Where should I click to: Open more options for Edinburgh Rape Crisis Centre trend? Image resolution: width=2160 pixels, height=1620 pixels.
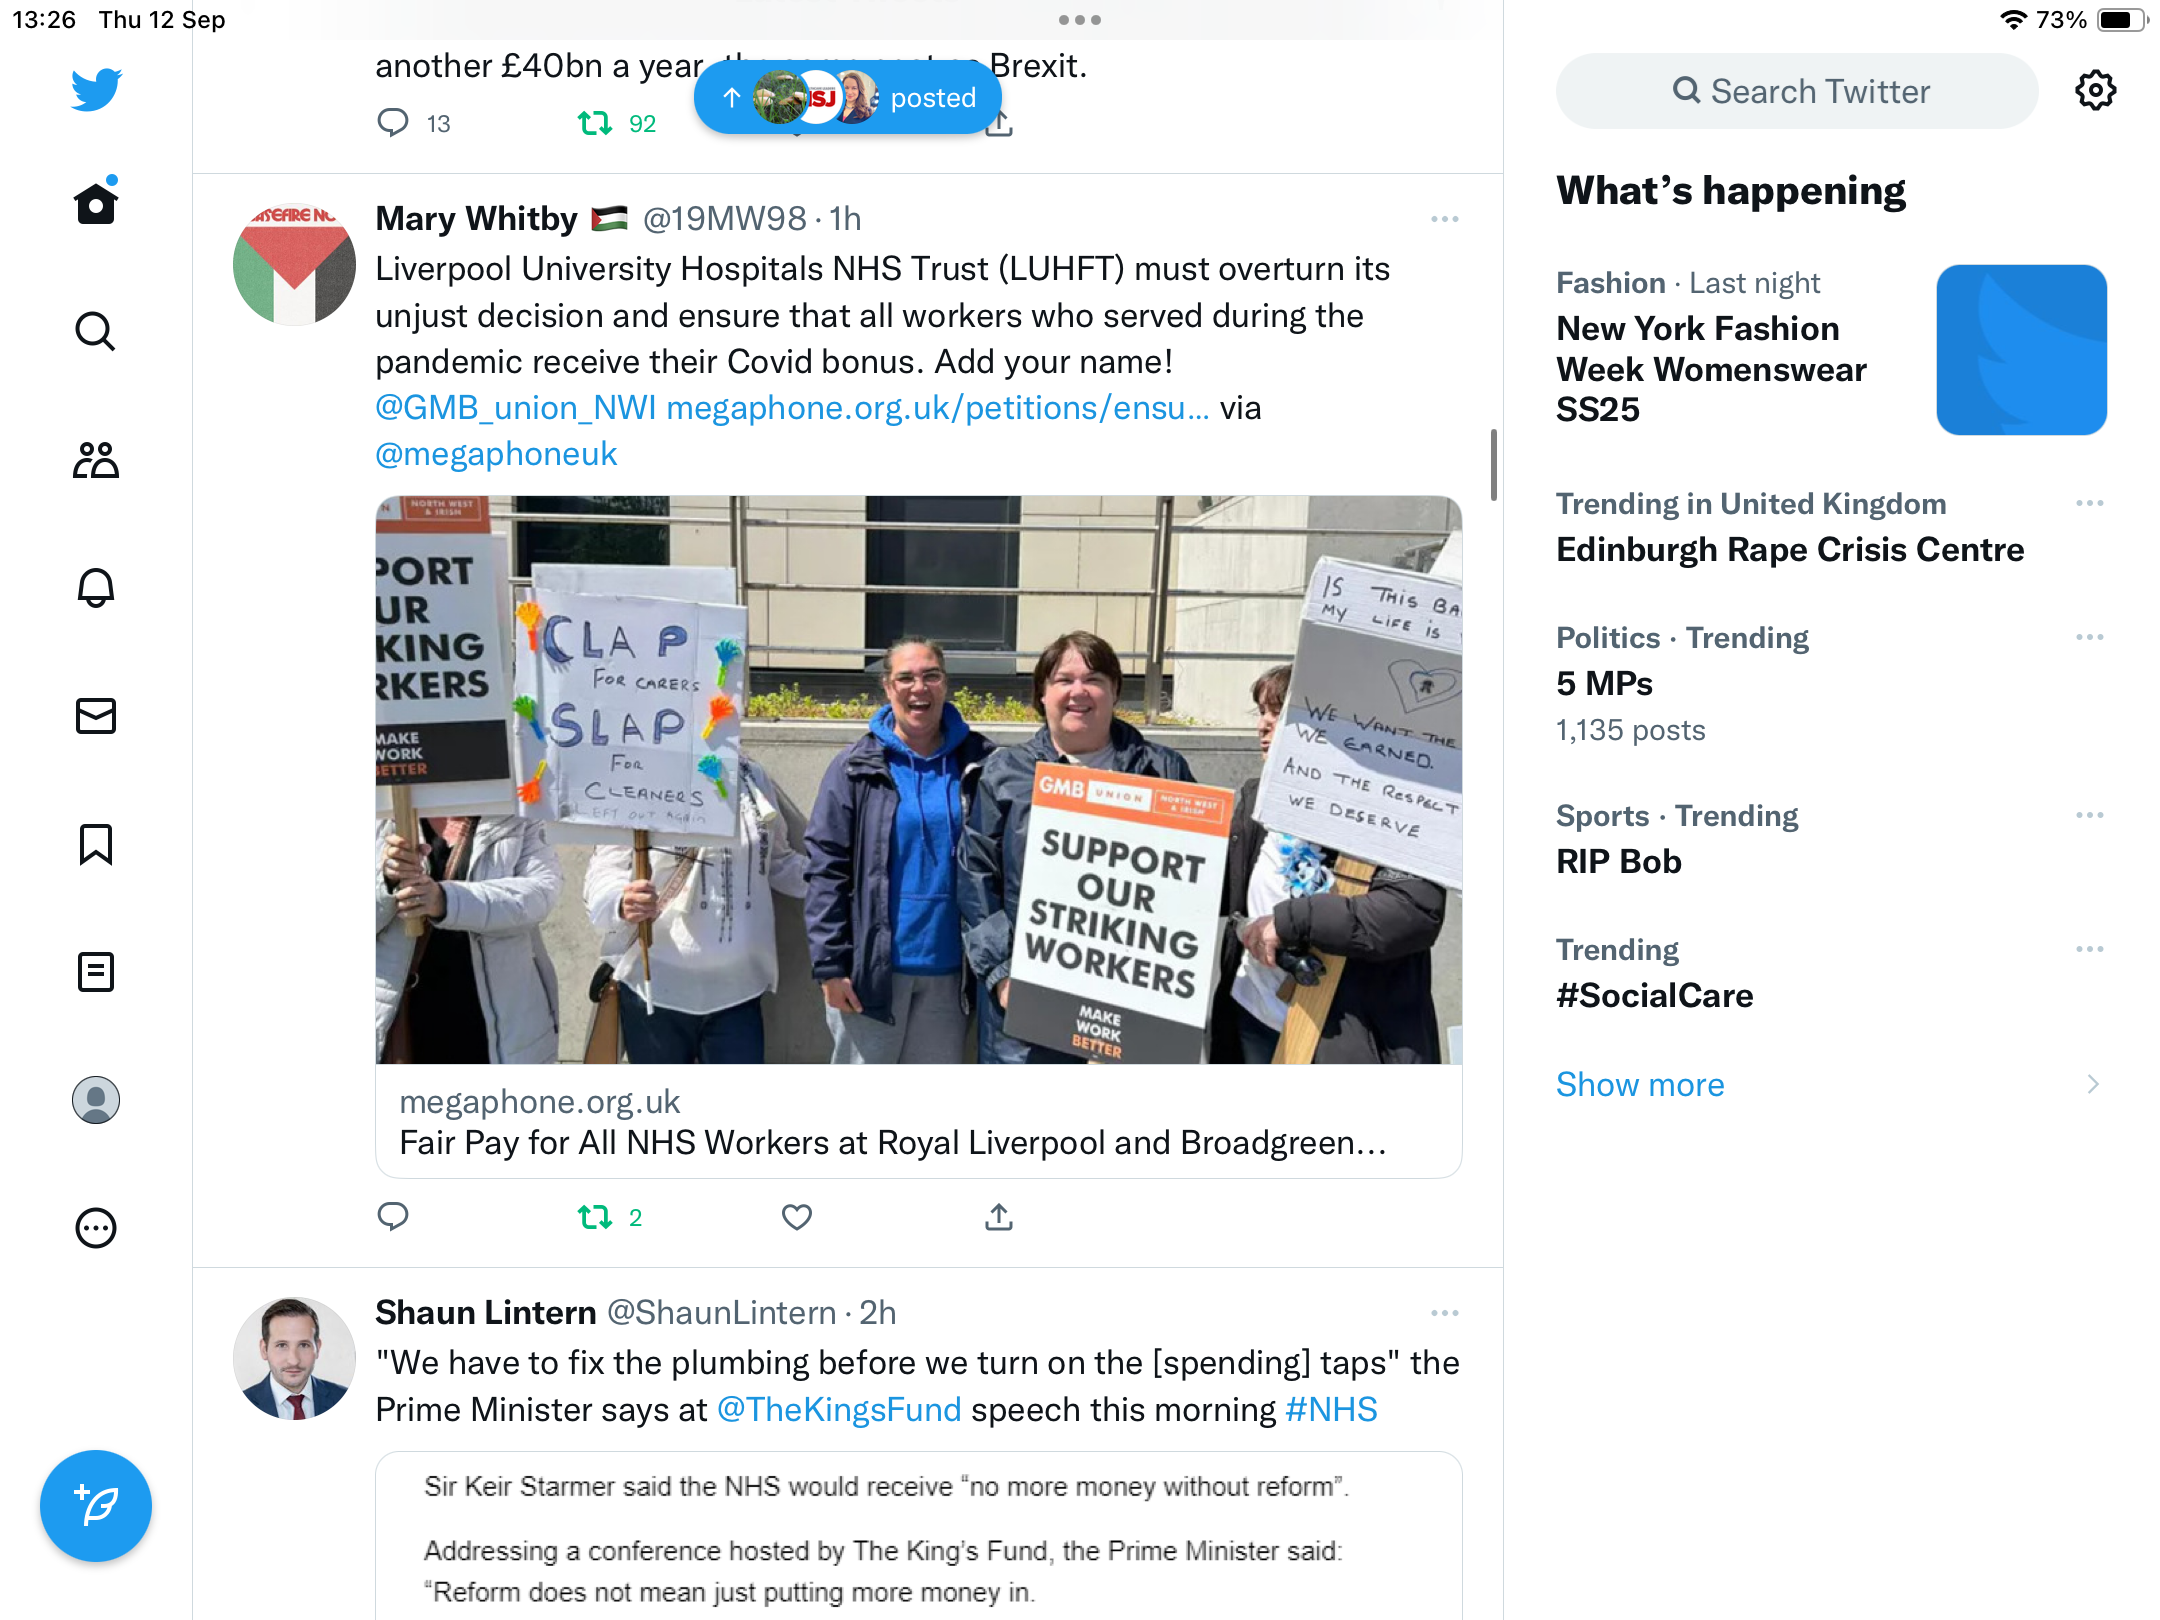click(2089, 503)
